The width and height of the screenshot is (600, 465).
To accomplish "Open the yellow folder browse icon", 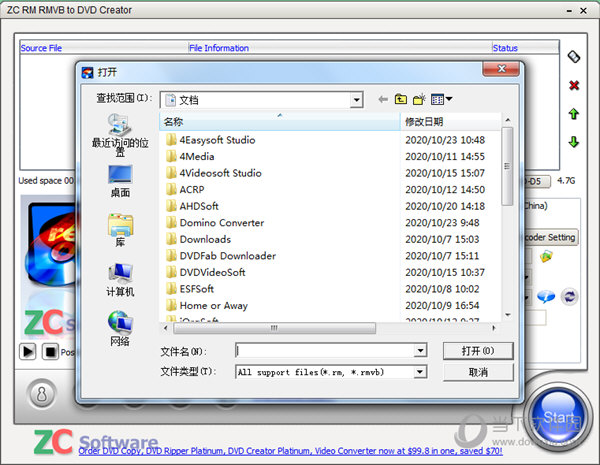I will click(x=546, y=255).
